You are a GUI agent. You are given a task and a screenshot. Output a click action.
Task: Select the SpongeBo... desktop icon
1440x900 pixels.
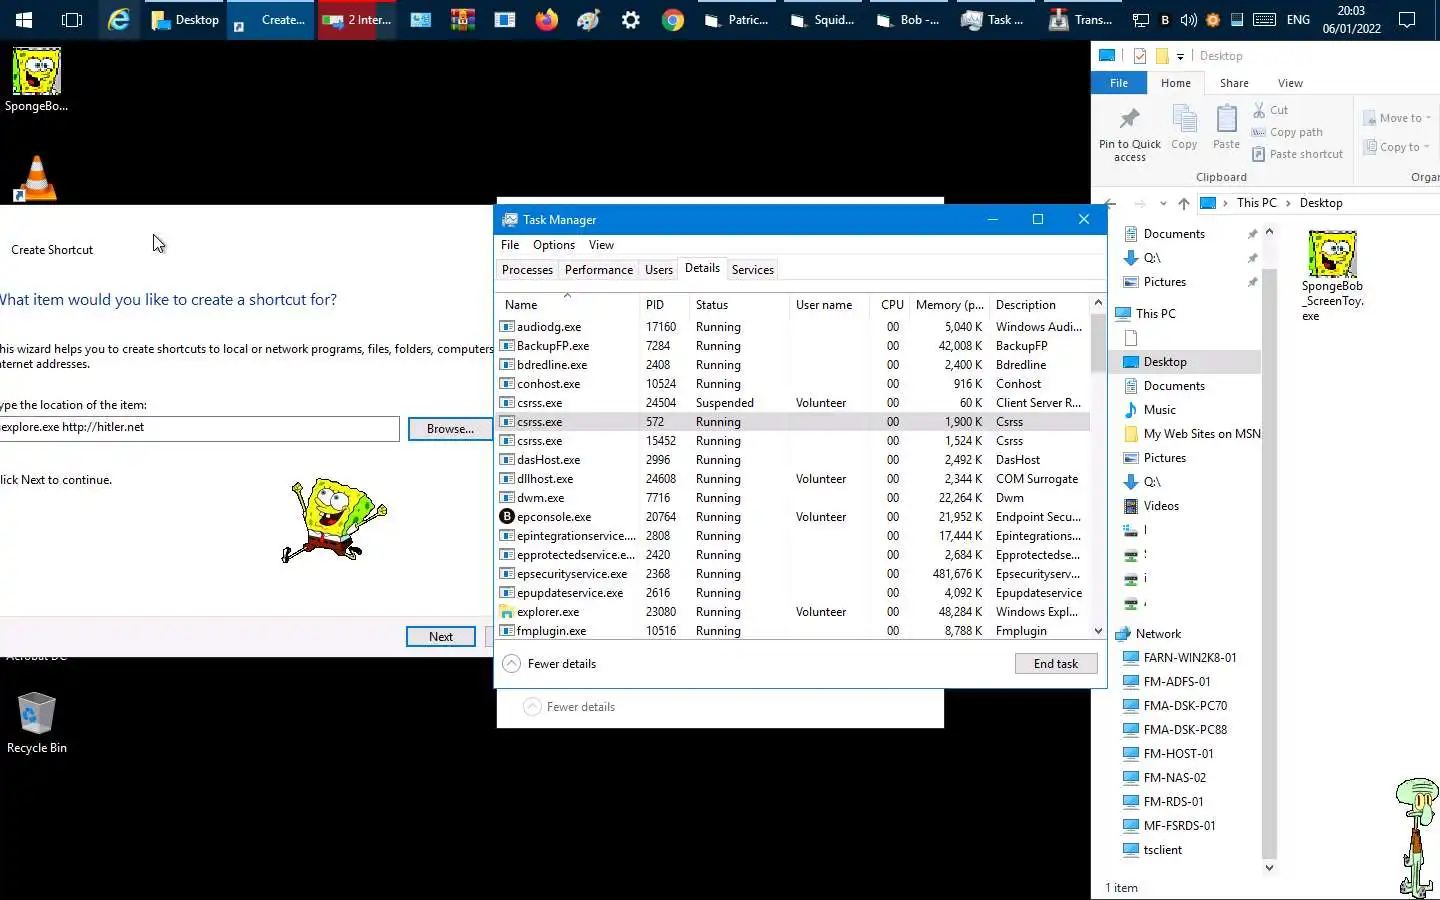point(37,80)
